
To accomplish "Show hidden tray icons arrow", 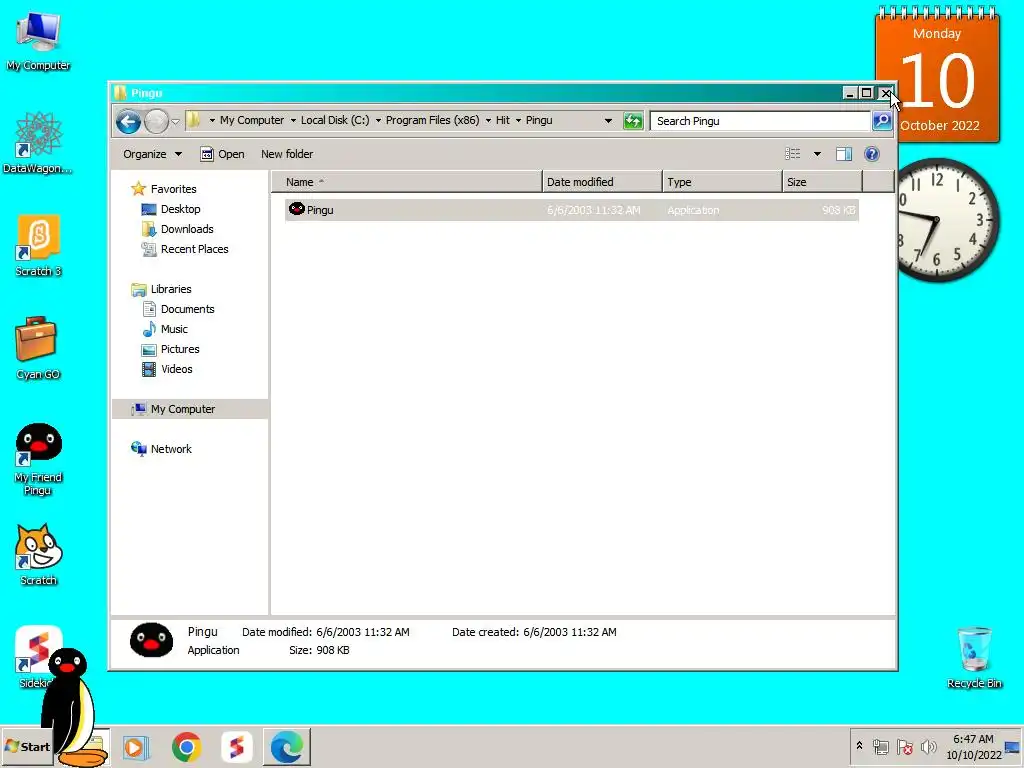I will 859,746.
